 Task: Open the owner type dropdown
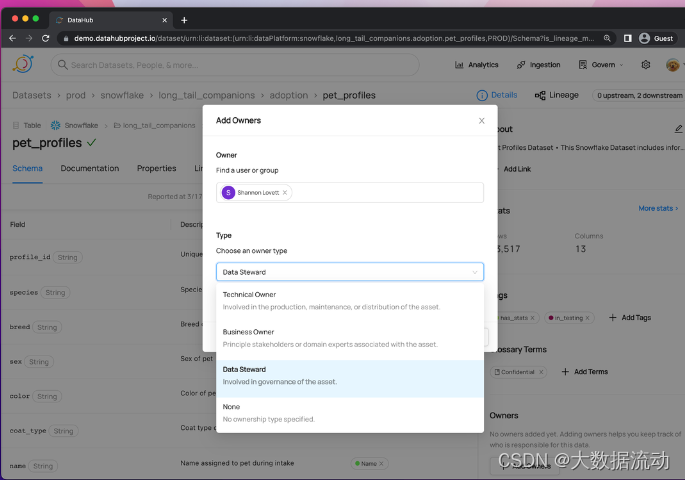349,272
